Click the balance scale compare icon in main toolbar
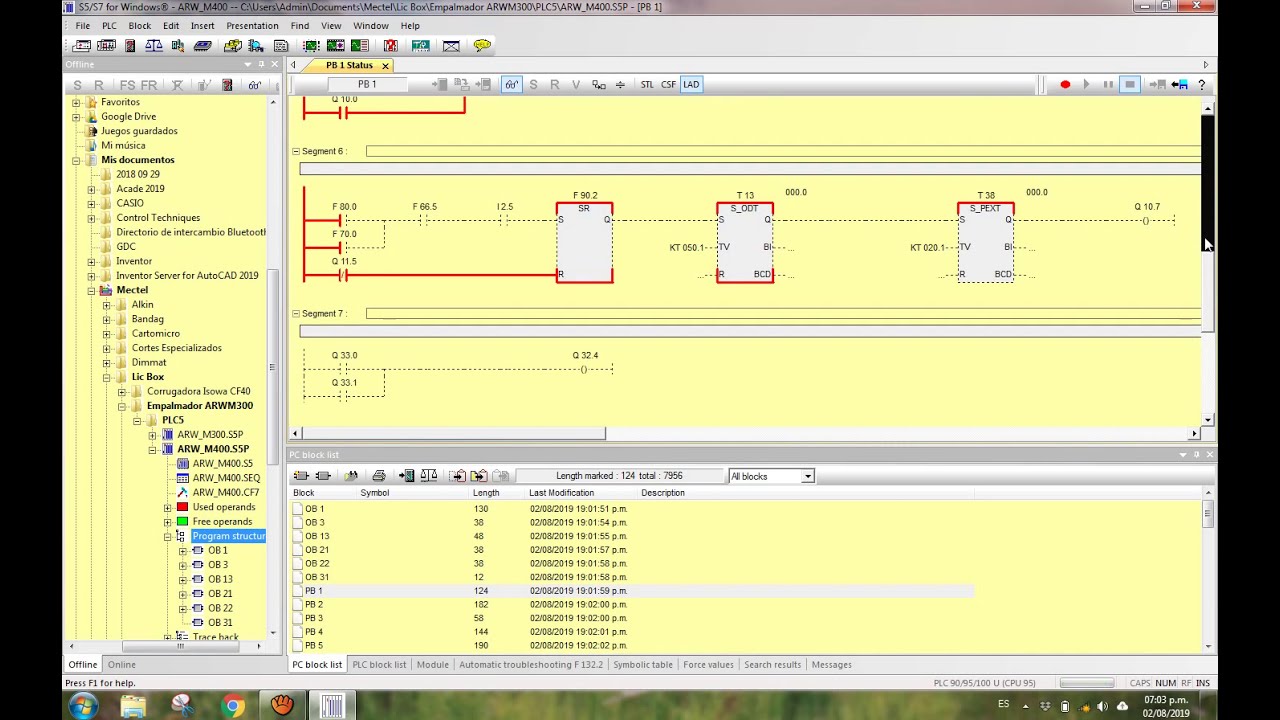 (x=153, y=45)
